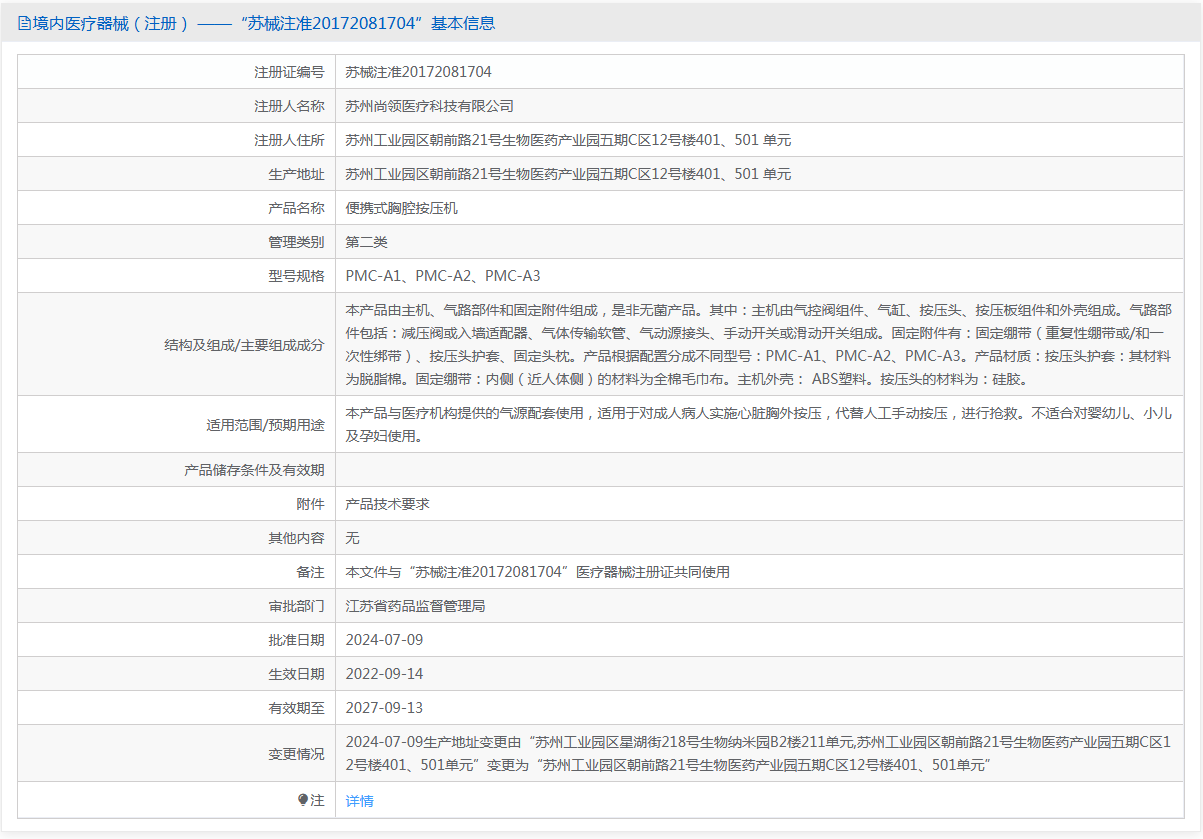Click the lightbulb icon beside 注
The width and height of the screenshot is (1203, 839).
click(303, 801)
